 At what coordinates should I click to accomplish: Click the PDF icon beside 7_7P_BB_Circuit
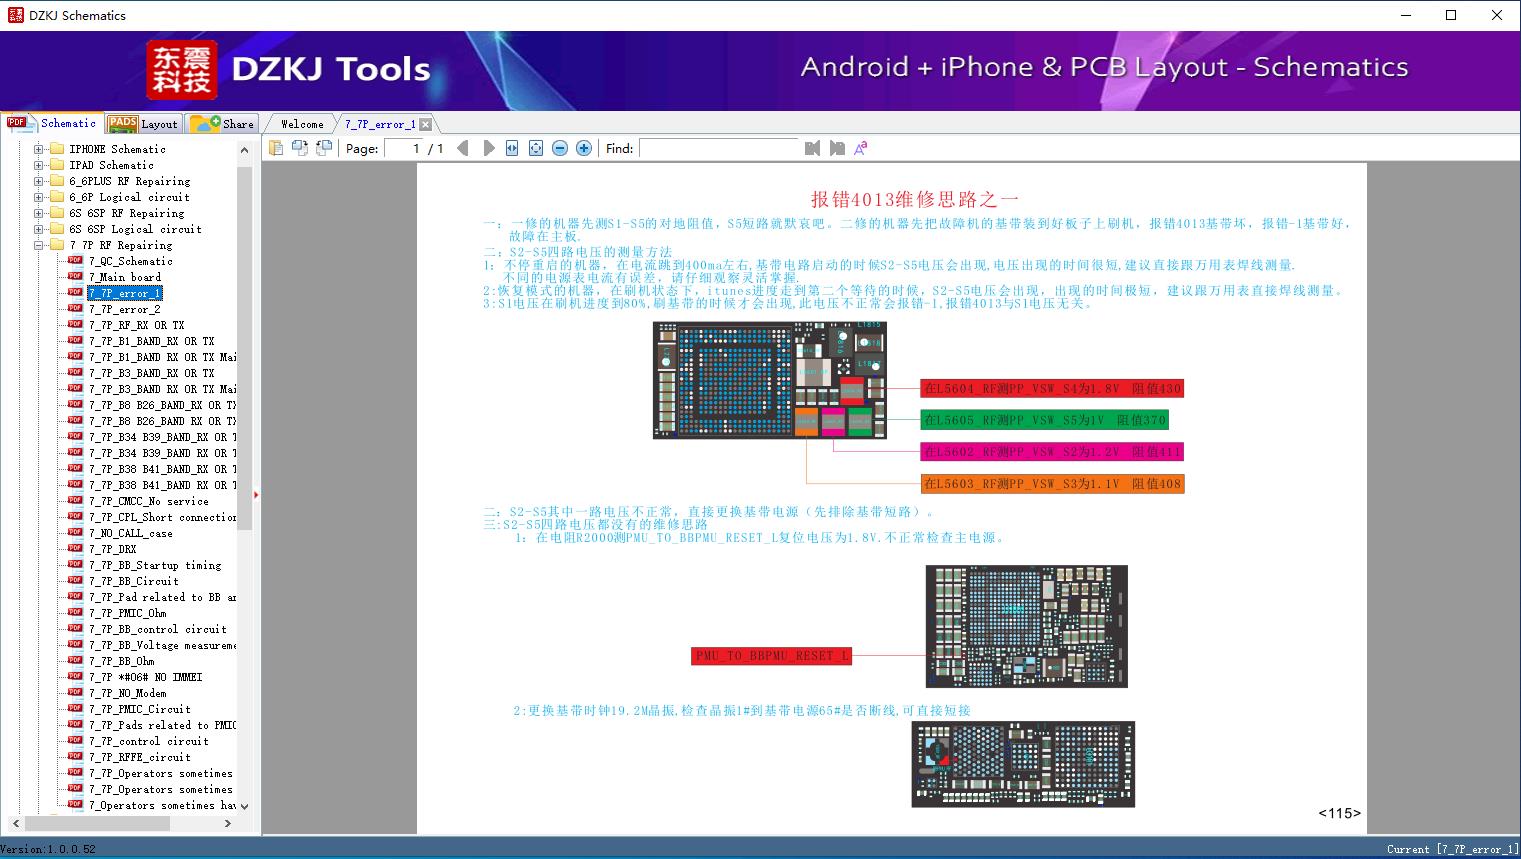point(75,581)
